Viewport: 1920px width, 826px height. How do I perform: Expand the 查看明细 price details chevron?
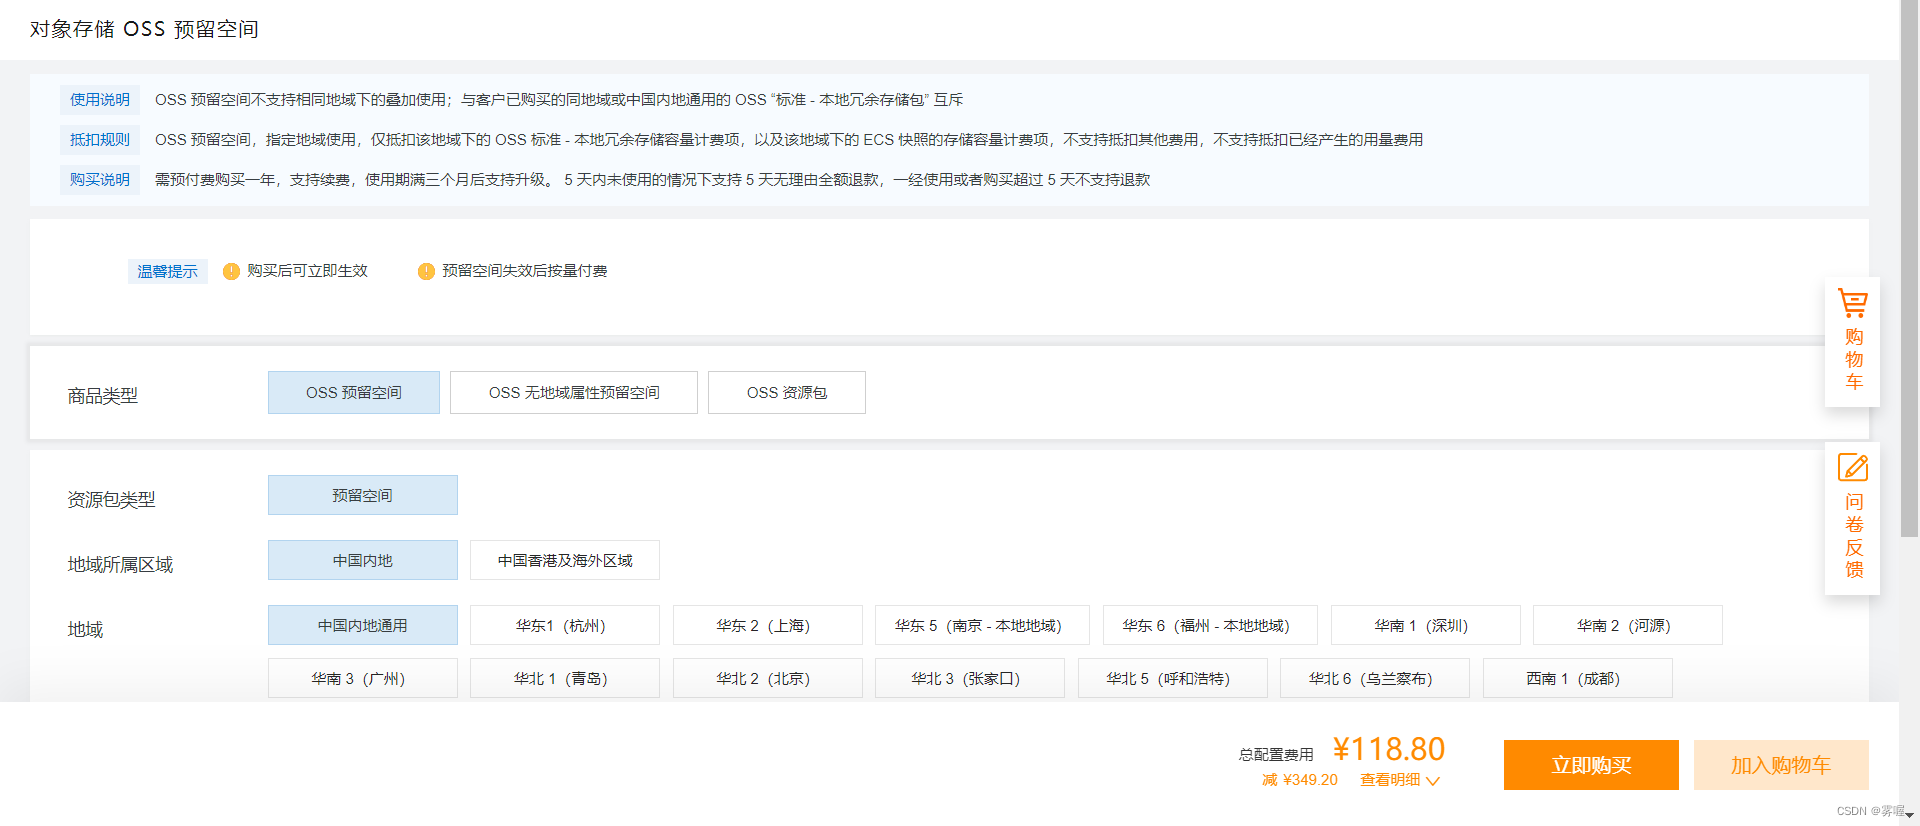pos(1433,781)
